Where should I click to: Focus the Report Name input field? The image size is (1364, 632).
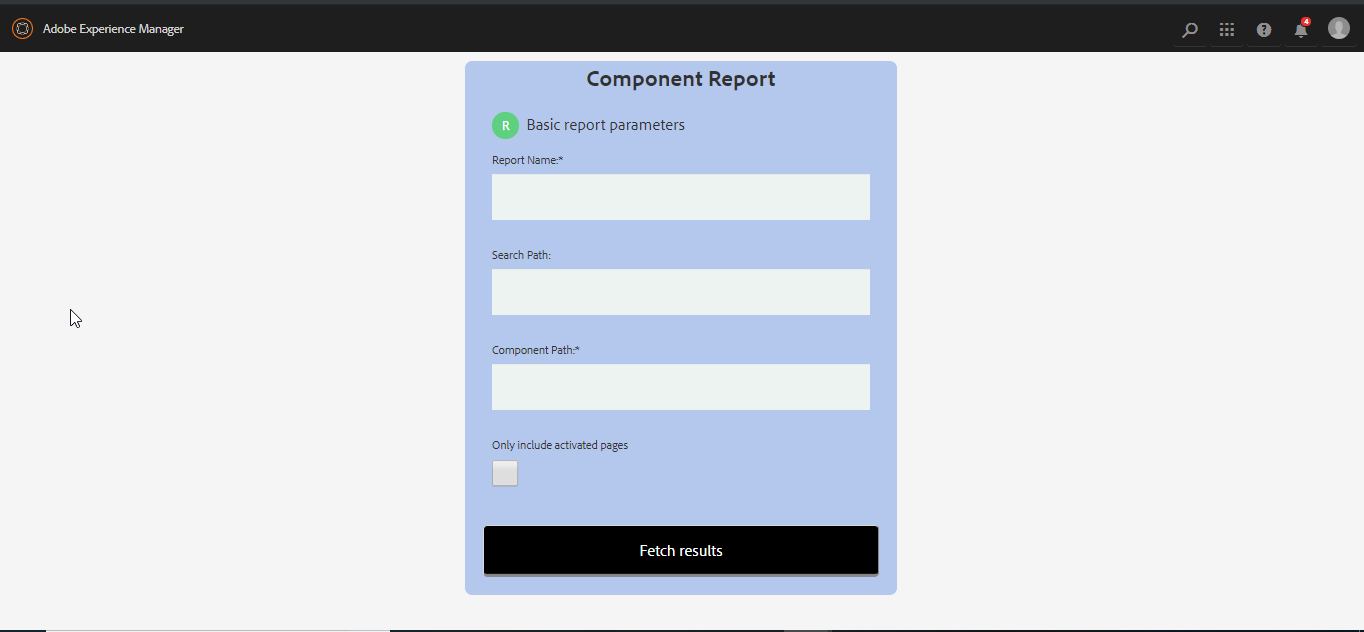680,197
